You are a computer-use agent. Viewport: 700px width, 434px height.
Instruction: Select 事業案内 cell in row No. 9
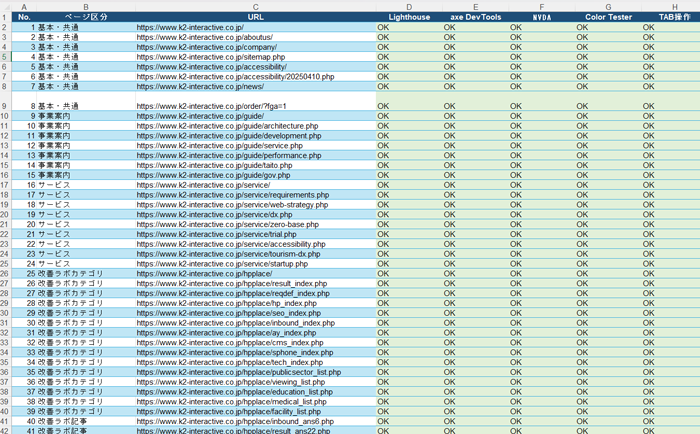[86, 116]
